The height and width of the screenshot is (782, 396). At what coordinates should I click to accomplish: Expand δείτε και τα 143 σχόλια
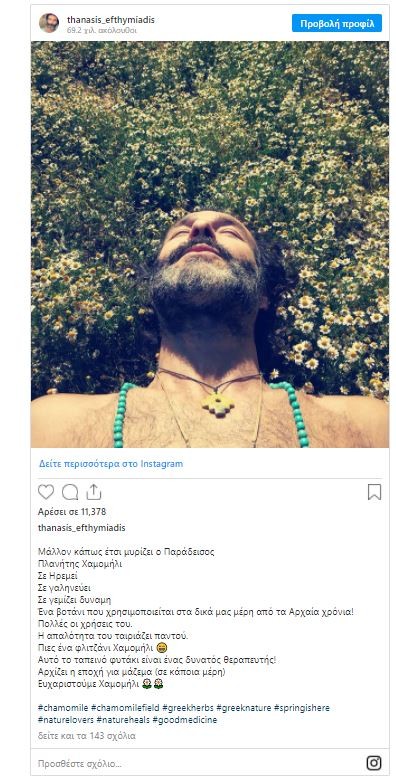87,736
